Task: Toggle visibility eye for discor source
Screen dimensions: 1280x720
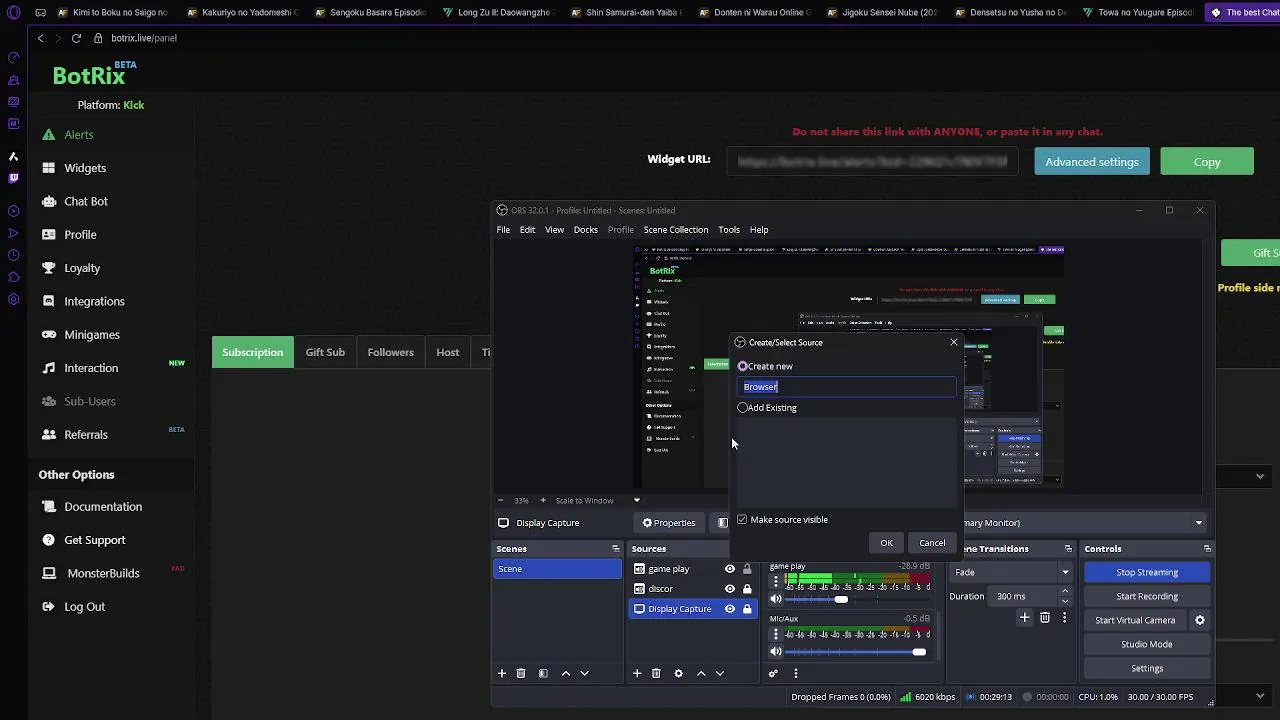Action: (x=730, y=589)
